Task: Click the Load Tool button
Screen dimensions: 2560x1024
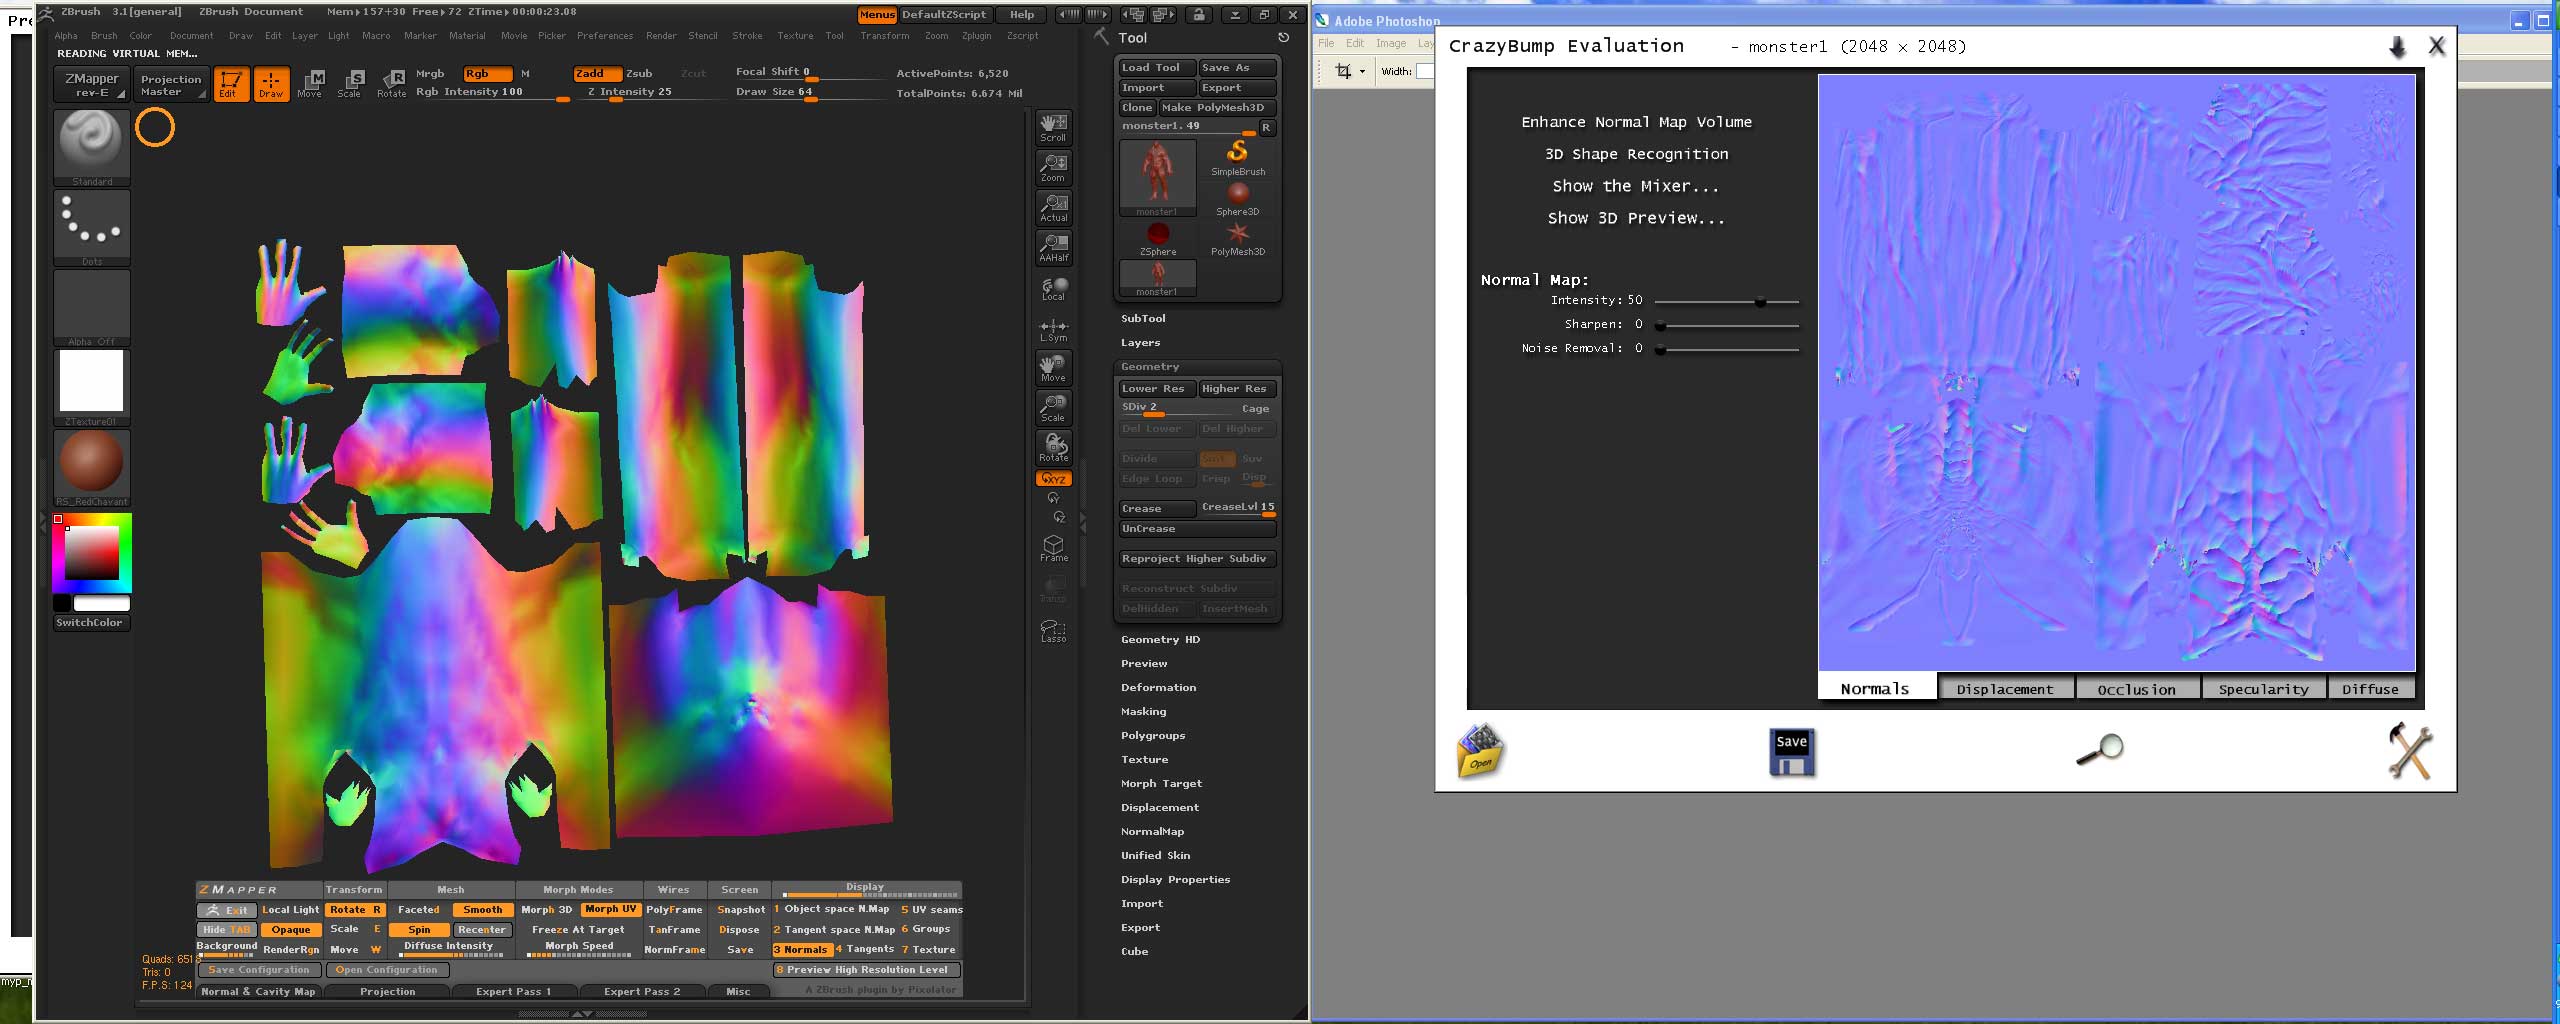Action: point(1156,68)
